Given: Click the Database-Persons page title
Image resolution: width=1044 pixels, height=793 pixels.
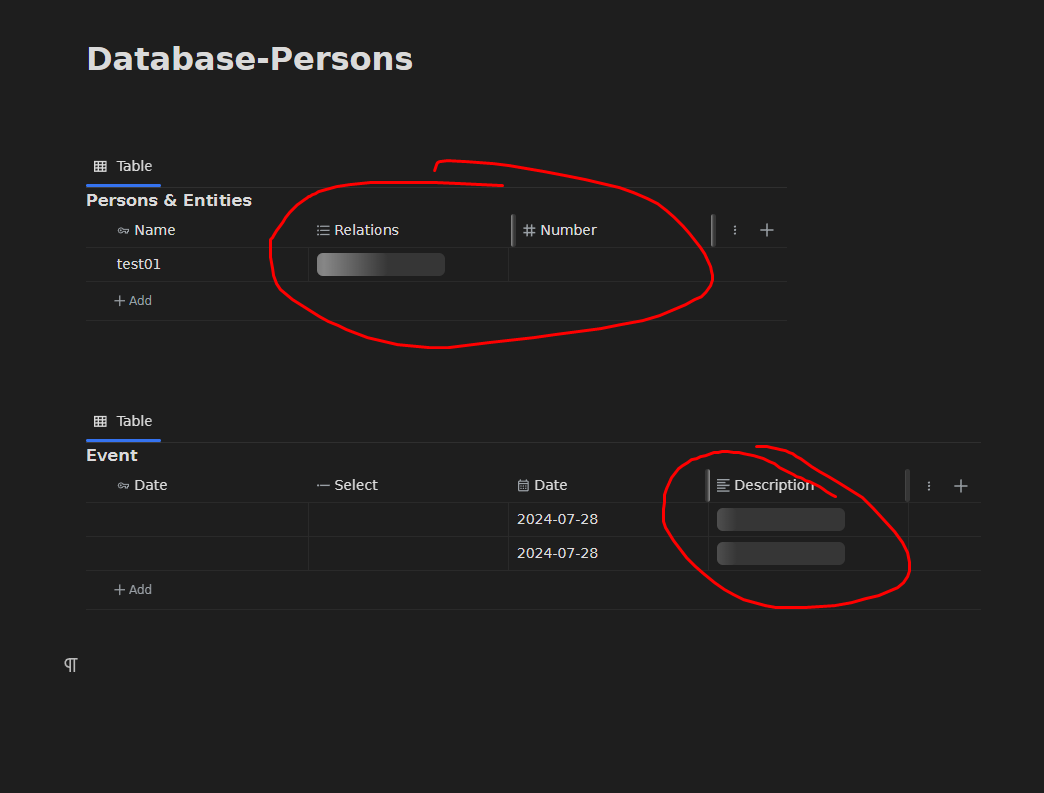Looking at the screenshot, I should coord(249,59).
